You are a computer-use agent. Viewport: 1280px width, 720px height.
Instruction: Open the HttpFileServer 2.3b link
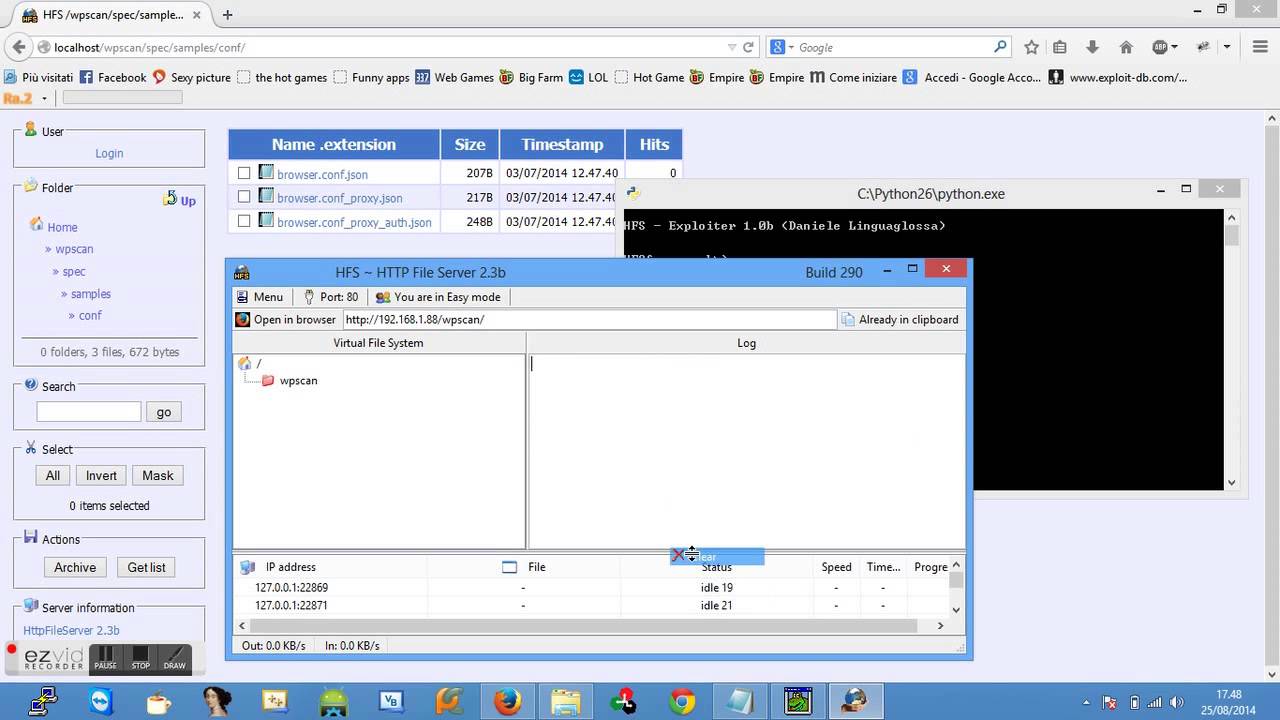tap(71, 630)
